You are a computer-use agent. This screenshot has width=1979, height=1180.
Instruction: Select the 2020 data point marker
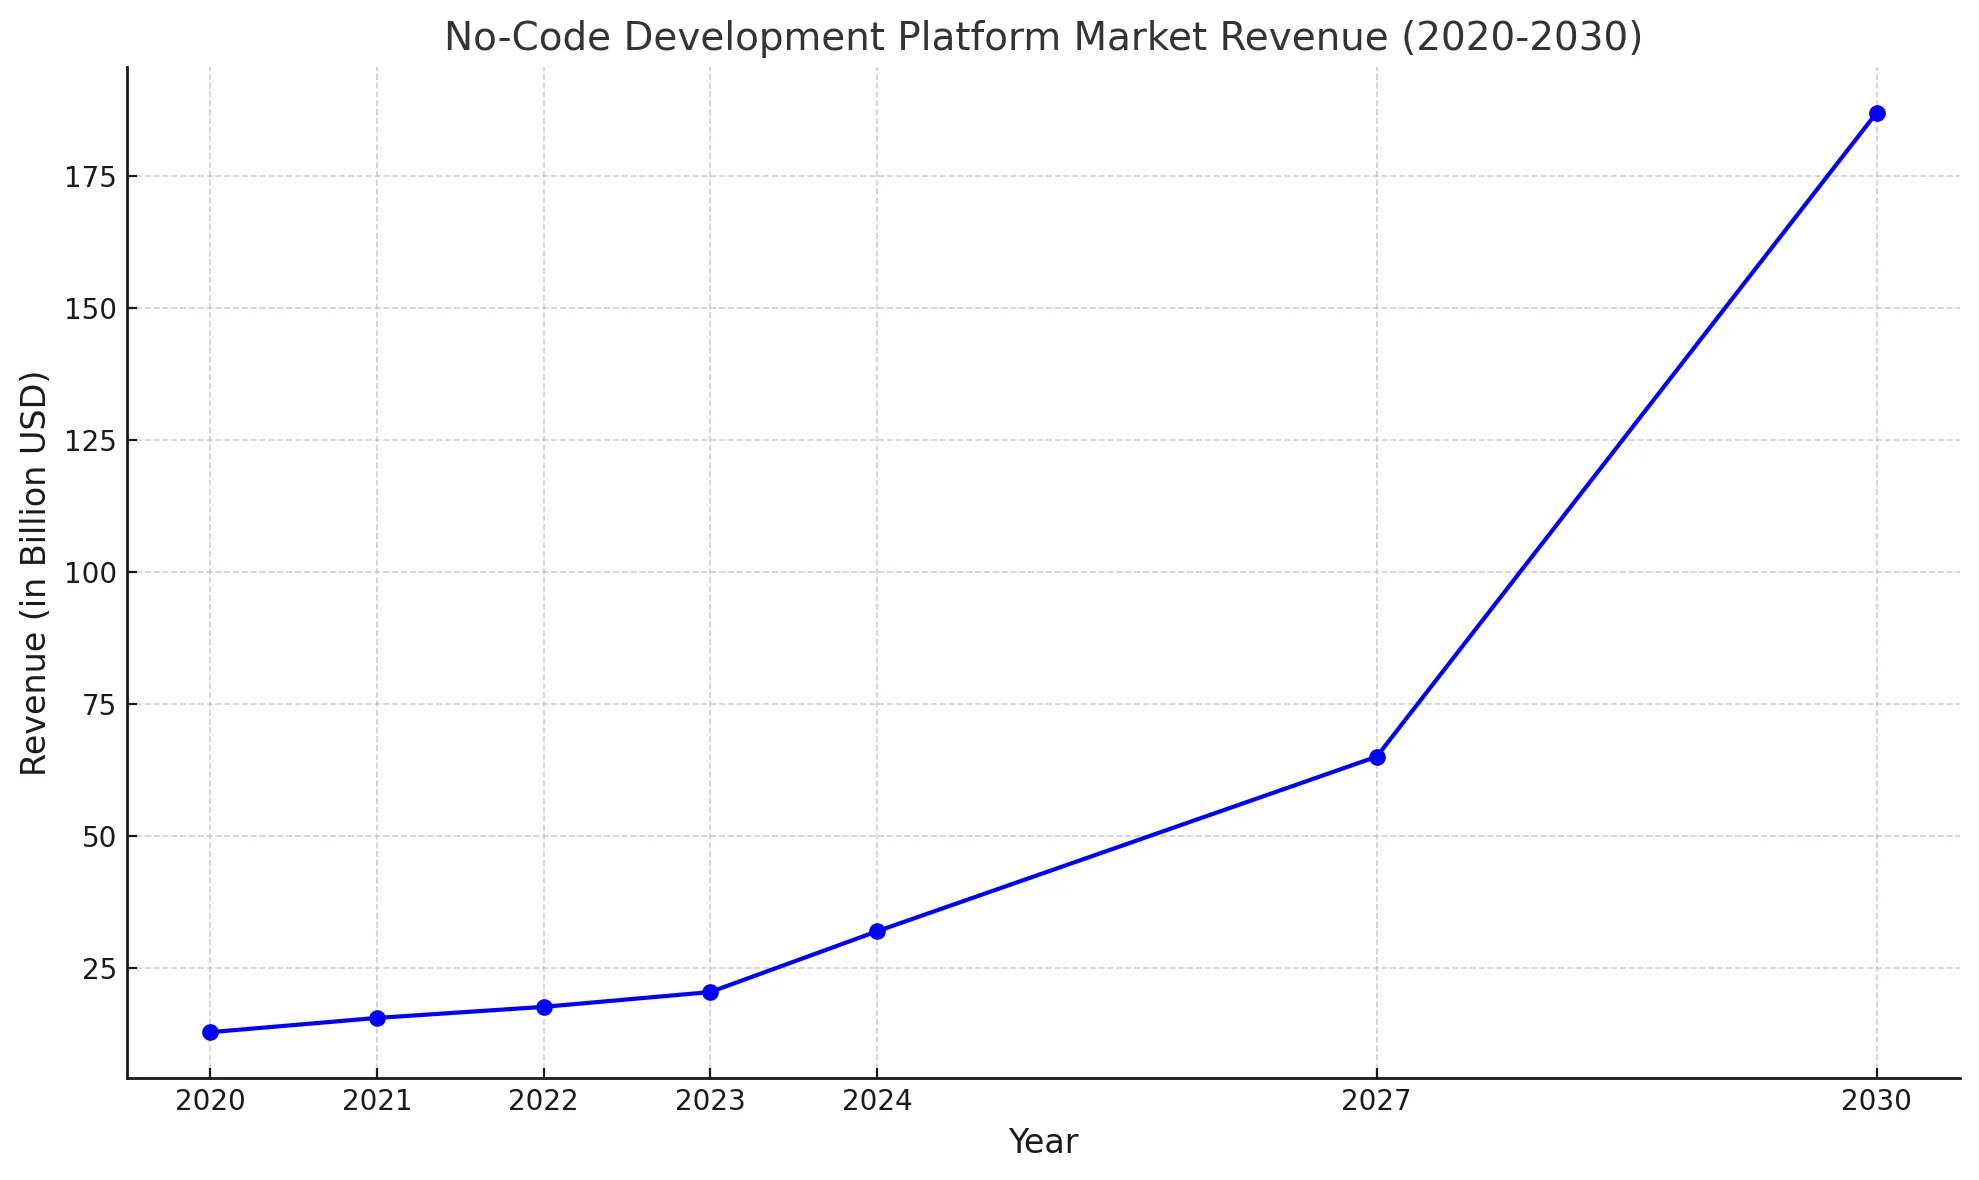[x=210, y=1032]
